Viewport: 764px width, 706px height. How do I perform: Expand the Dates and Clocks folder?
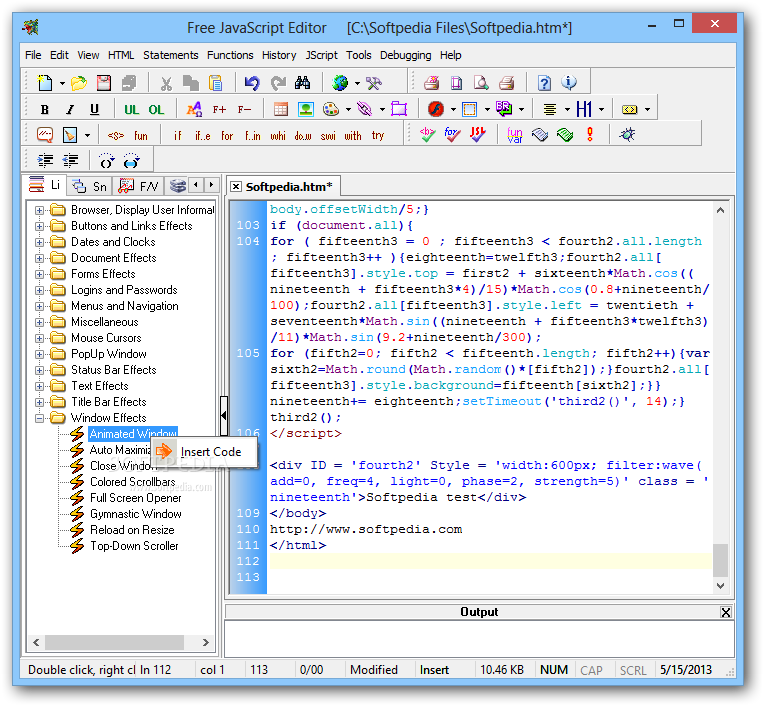click(39, 242)
